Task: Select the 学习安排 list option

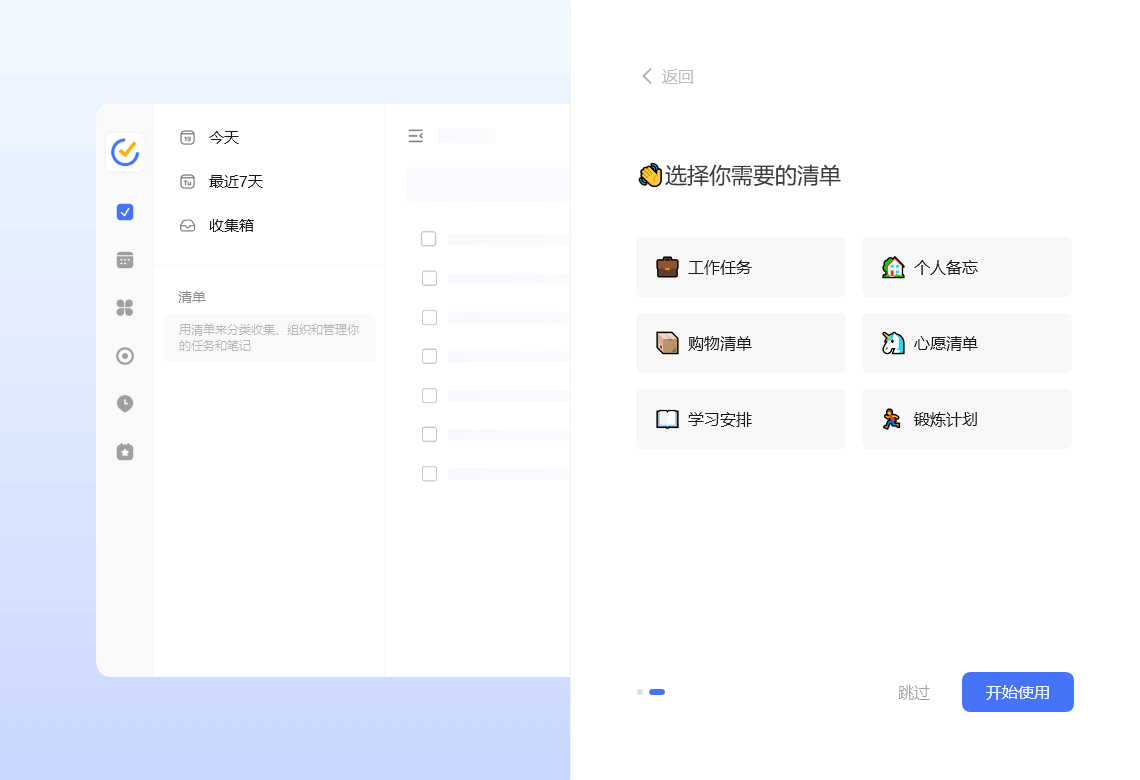Action: point(741,419)
